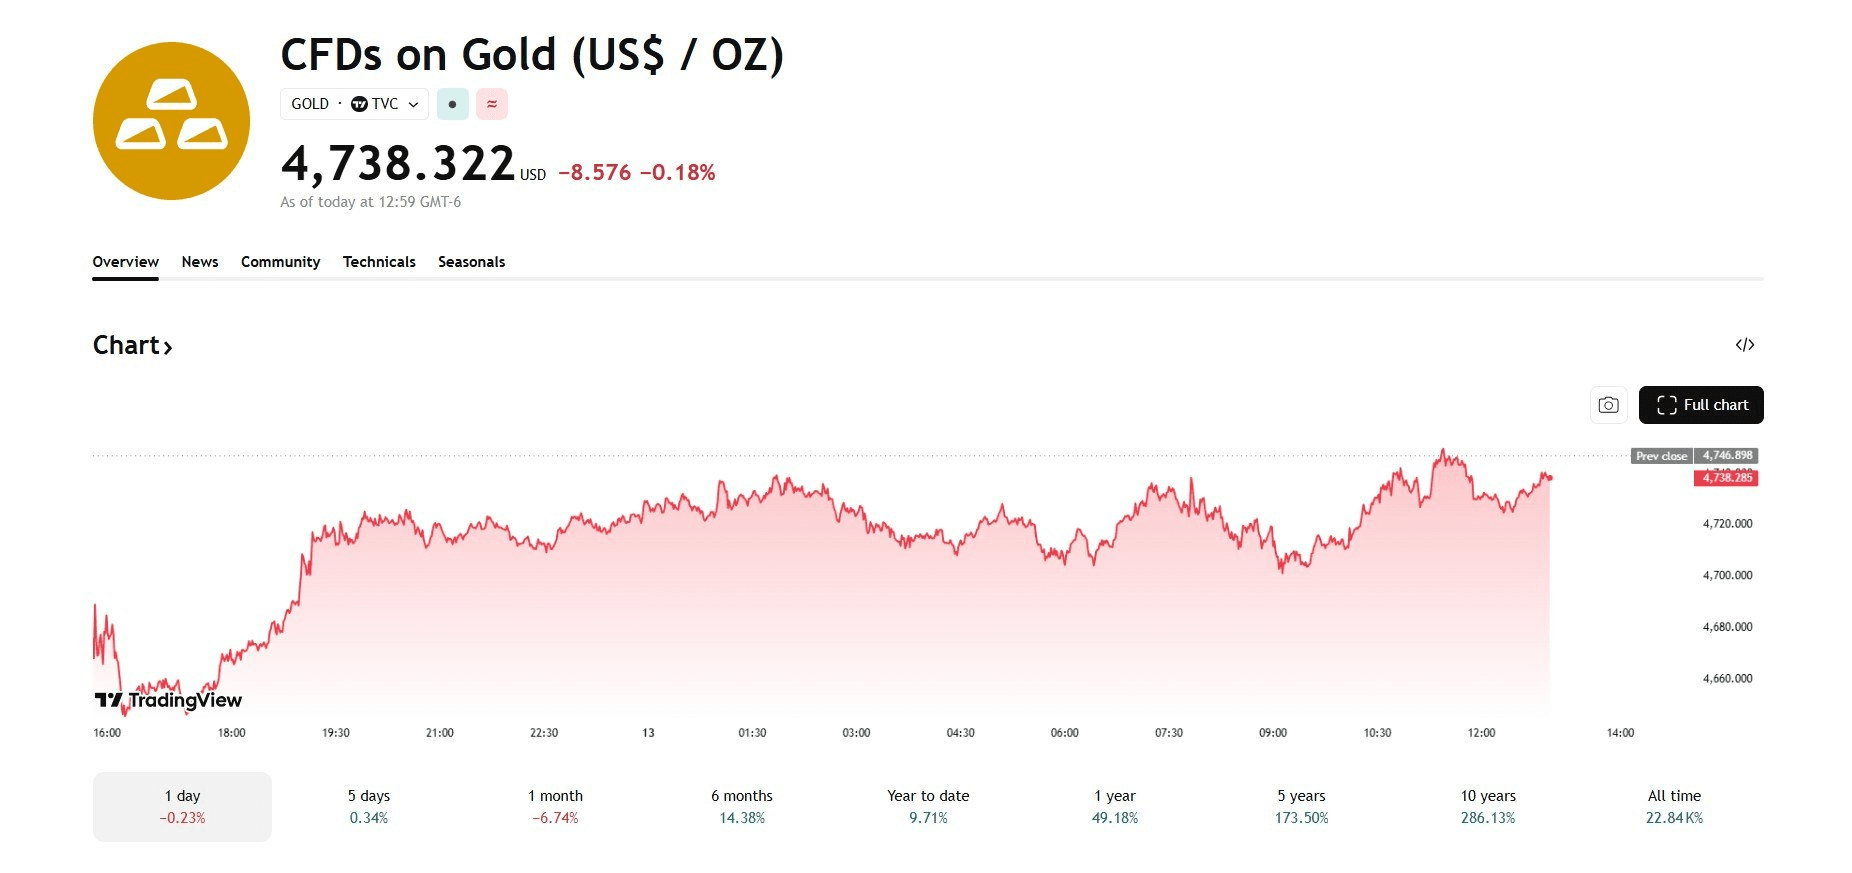Expand the Chart section heading

(132, 346)
